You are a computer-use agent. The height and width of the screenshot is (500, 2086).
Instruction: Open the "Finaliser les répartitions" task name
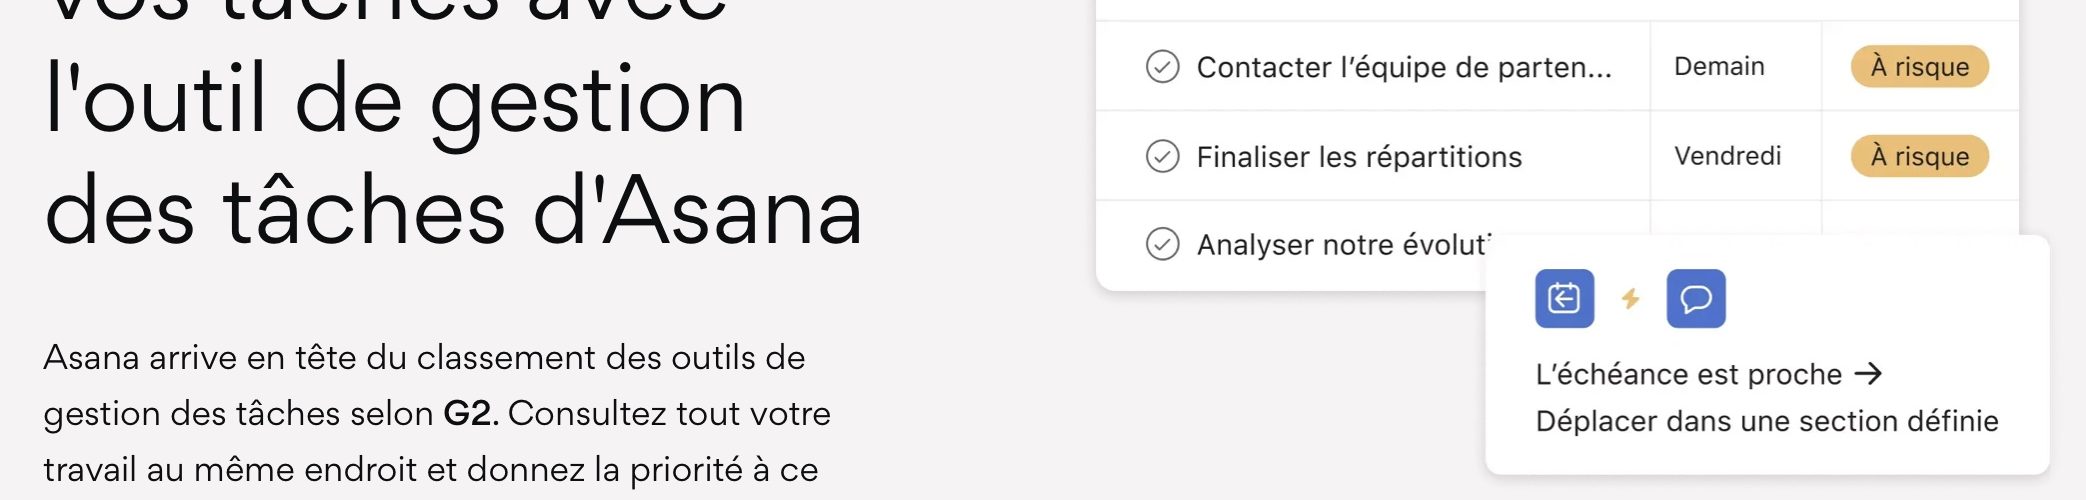(x=1359, y=157)
